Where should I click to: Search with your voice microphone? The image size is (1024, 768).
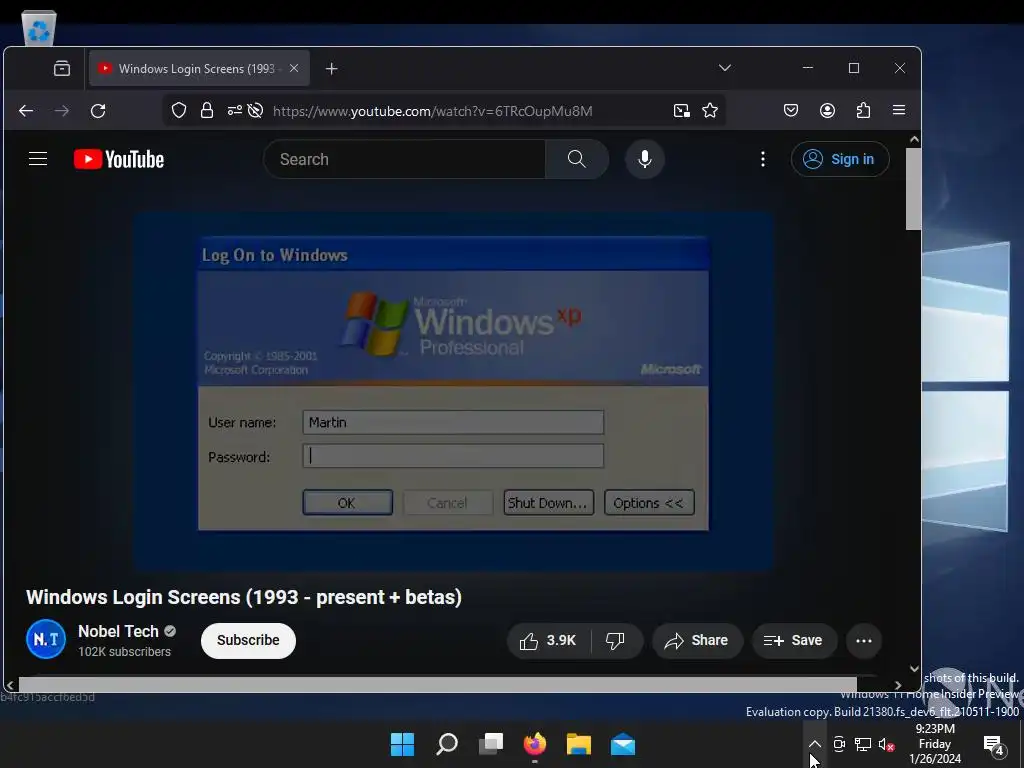click(645, 159)
